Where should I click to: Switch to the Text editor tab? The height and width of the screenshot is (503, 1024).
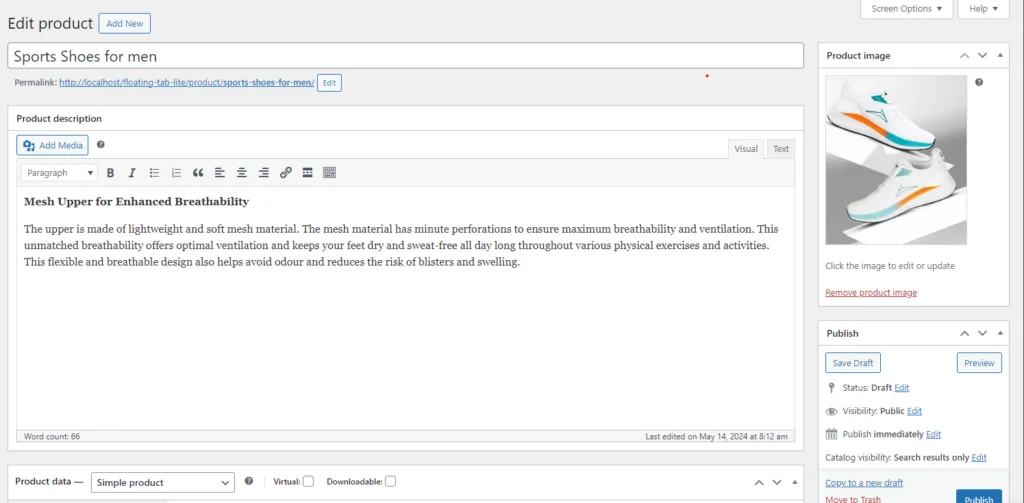(781, 149)
